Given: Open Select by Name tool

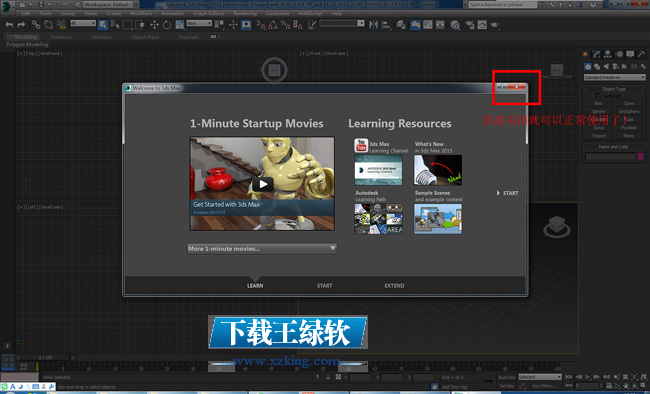Looking at the screenshot, I should [x=115, y=25].
